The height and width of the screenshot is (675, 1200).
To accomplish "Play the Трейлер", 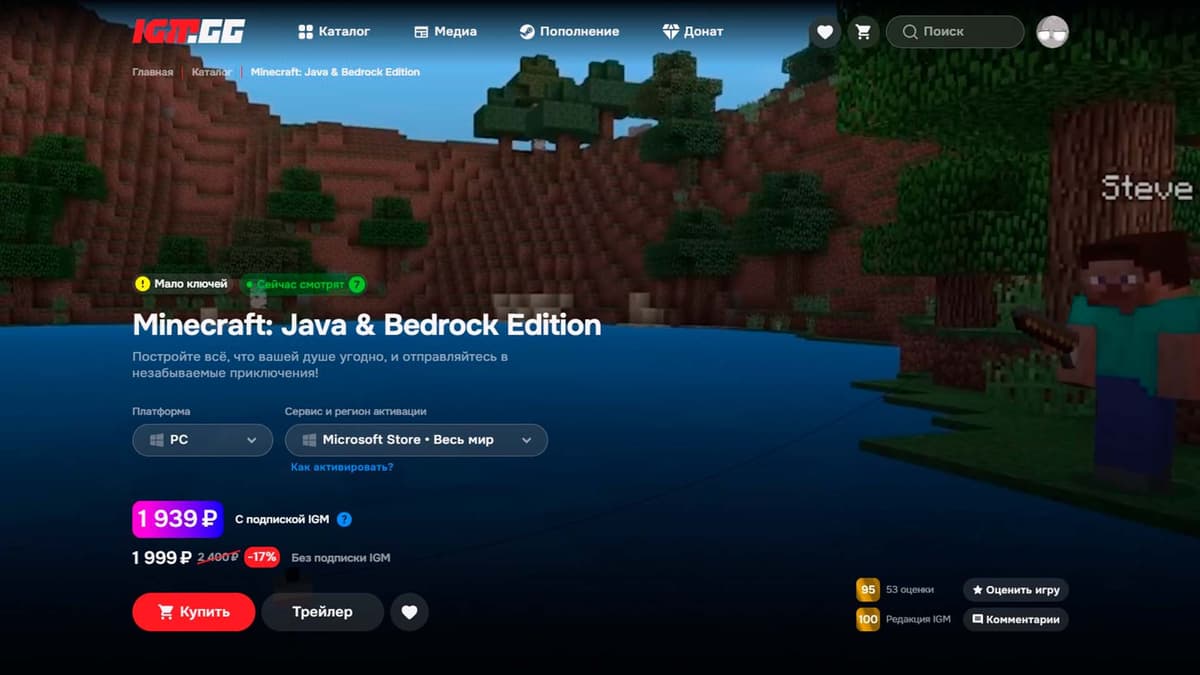I will (x=322, y=612).
